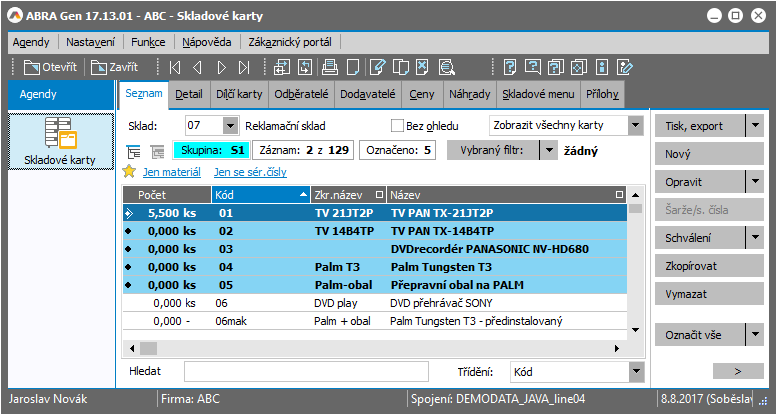Viewport: 777px width, 415px height.
Task: Click the printer icon in toolbar
Action: click(329, 68)
